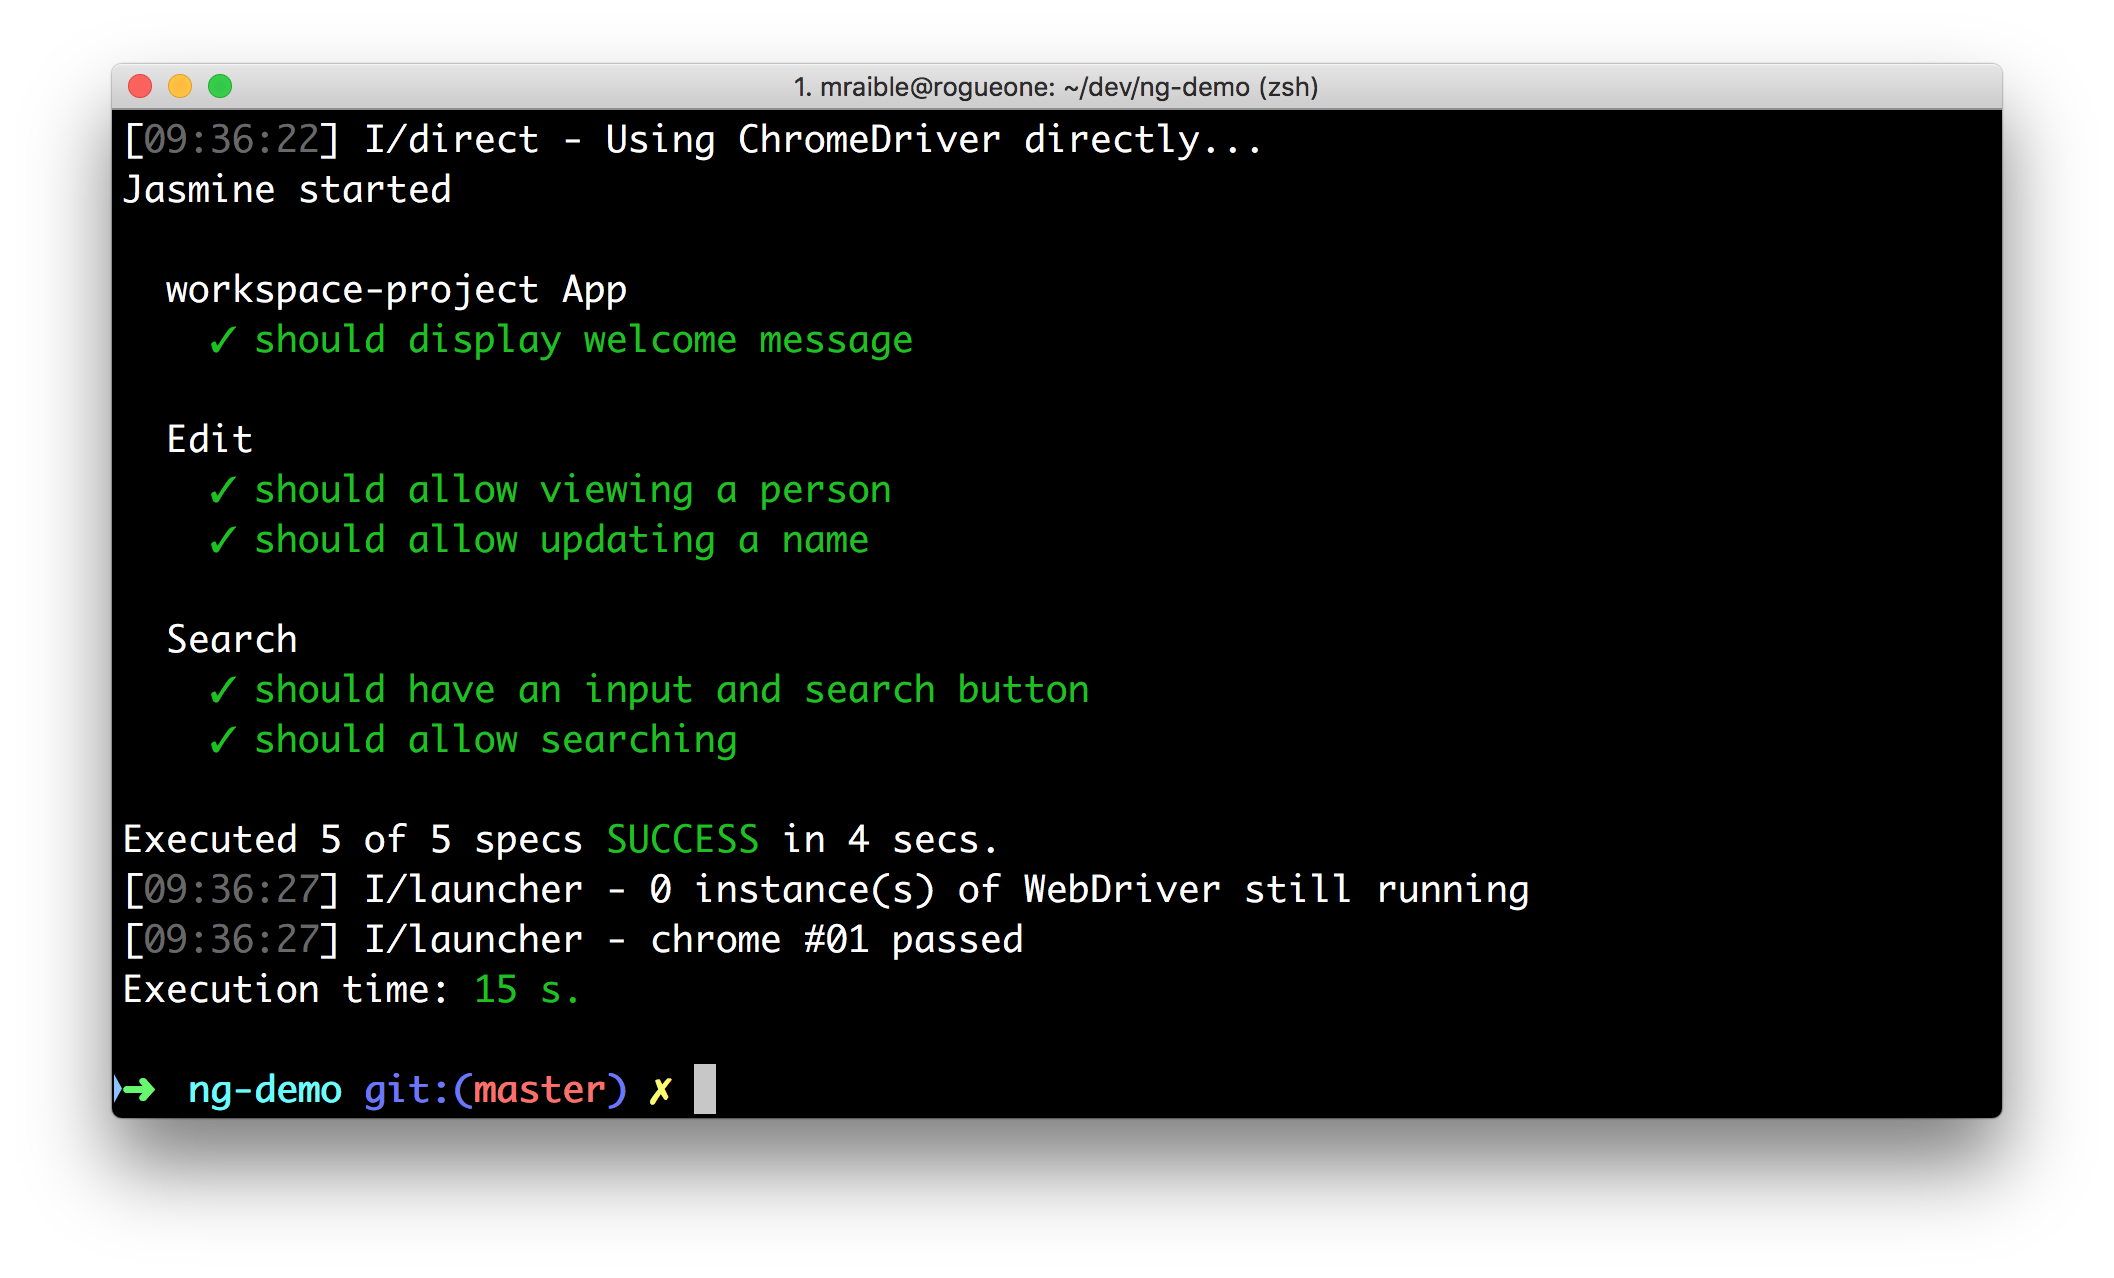Viewport: 2114px width, 1278px height.
Task: Click the green 15 s. execution time
Action: coord(526,989)
